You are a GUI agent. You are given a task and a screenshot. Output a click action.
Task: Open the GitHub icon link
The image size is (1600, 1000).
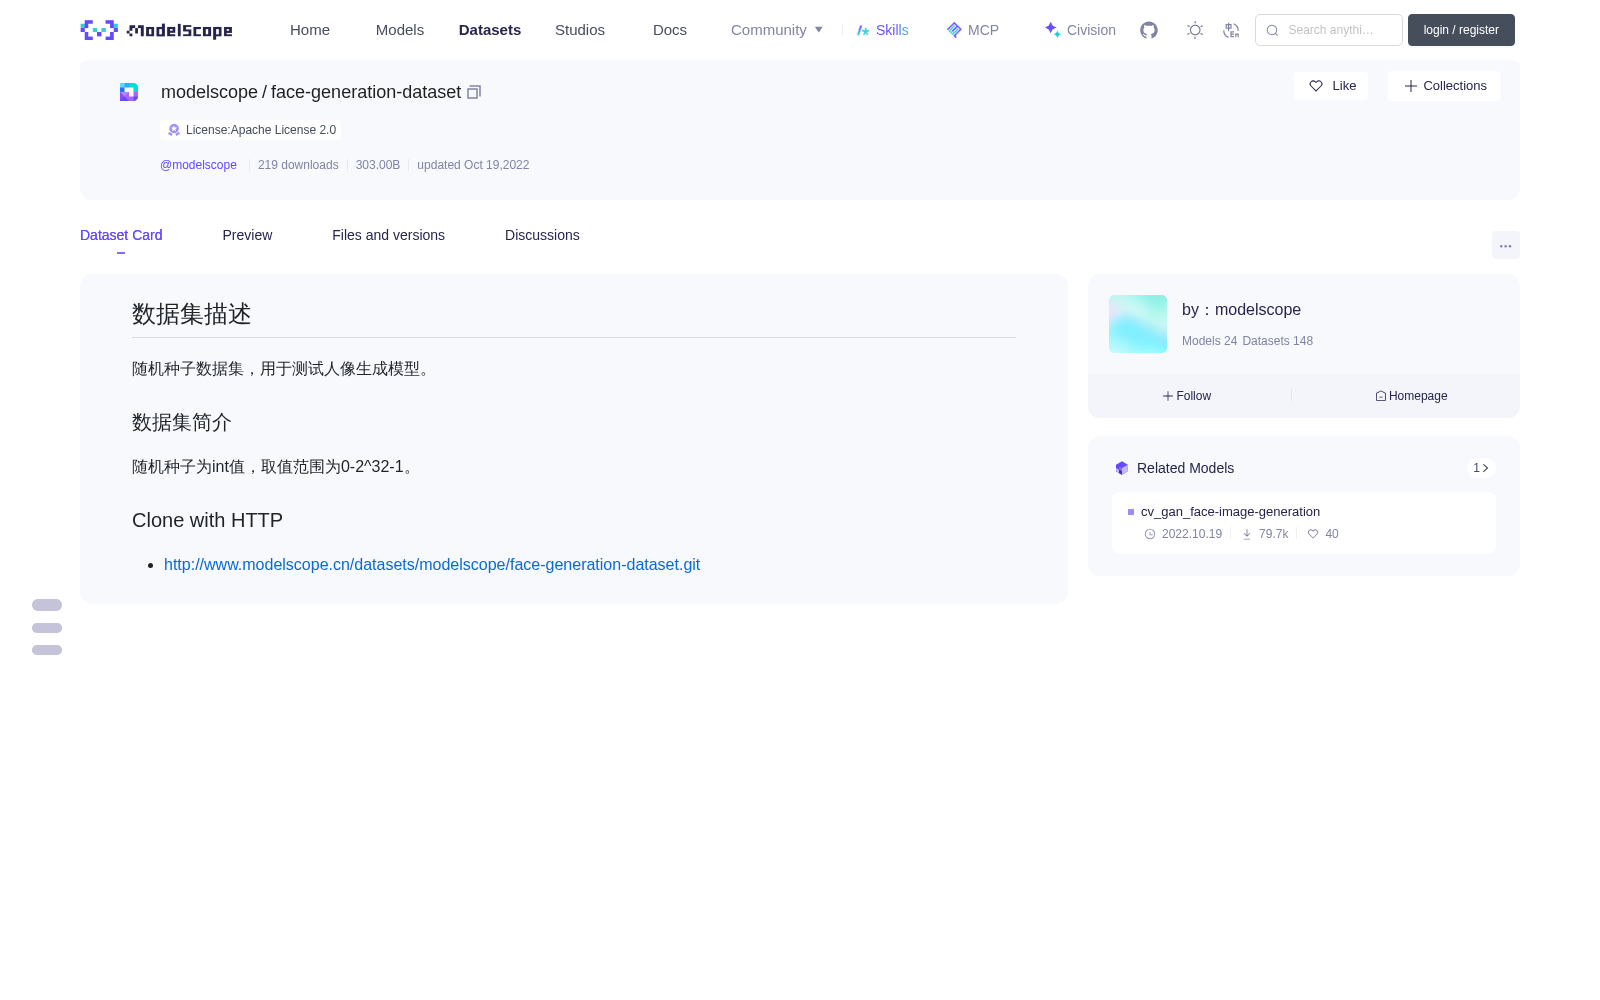click(1149, 30)
